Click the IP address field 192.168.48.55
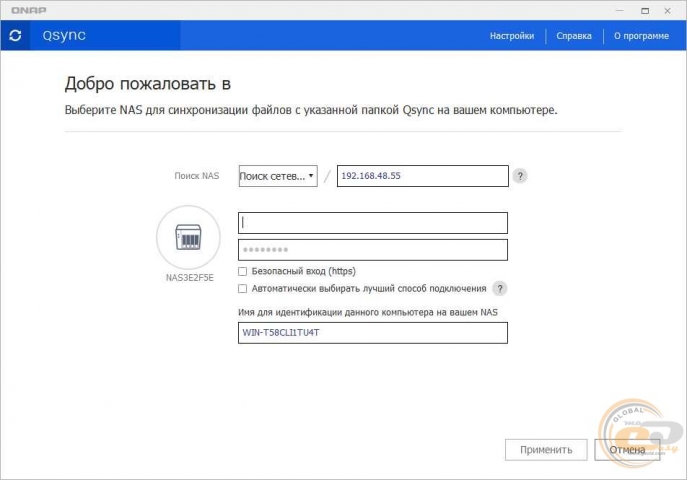Image resolution: width=687 pixels, height=480 pixels. 422,176
